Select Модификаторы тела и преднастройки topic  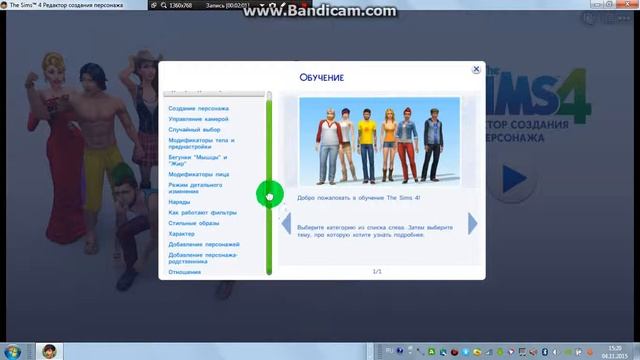click(201, 143)
